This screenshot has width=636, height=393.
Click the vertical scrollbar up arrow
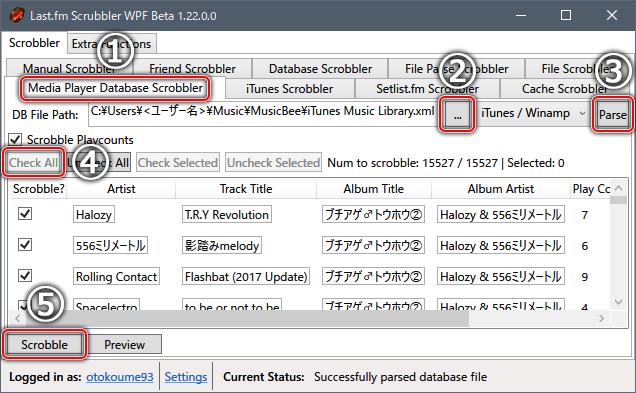pos(619,188)
